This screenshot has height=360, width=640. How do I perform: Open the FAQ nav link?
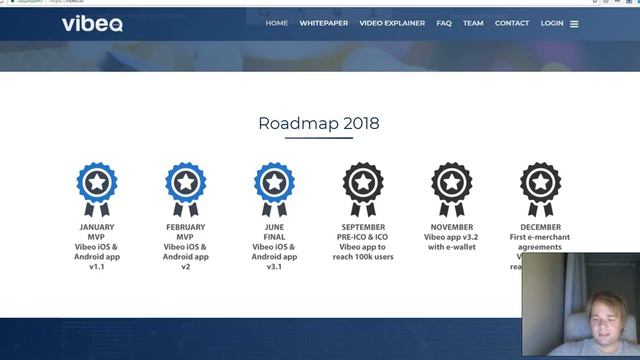tap(444, 23)
